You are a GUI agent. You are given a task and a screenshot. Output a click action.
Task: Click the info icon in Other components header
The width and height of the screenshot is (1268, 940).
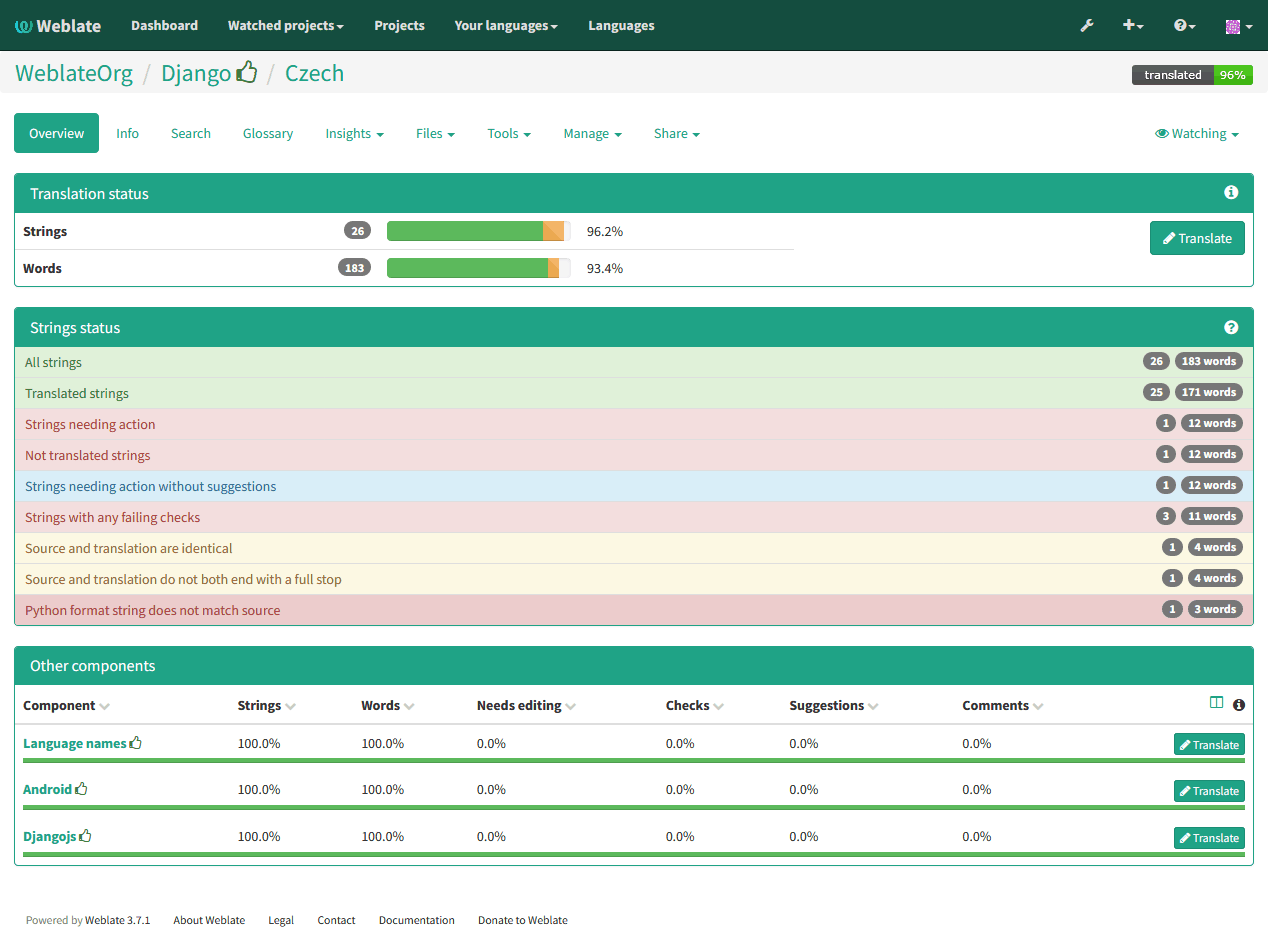tap(1239, 705)
